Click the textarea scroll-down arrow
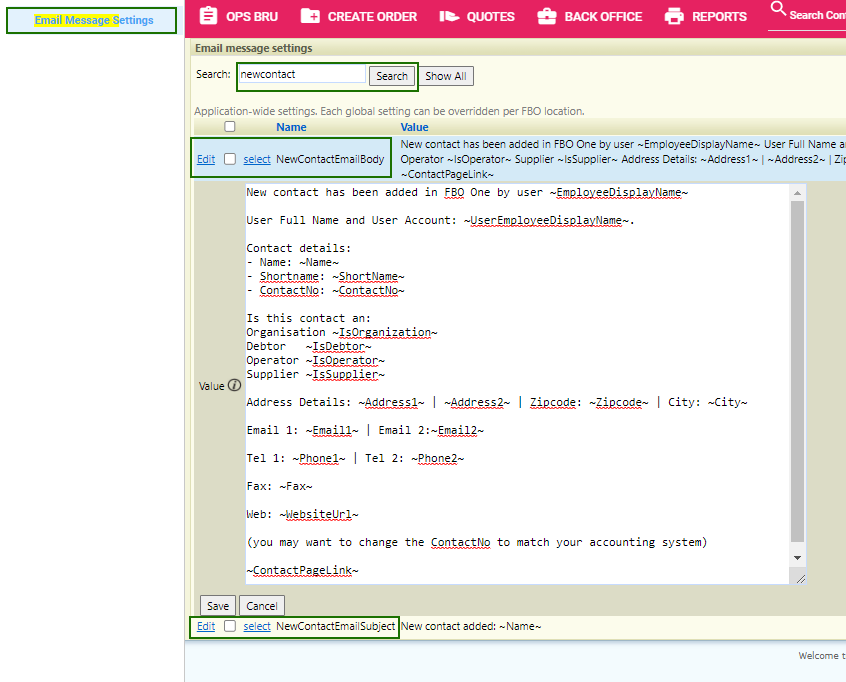The height and width of the screenshot is (682, 846). click(797, 558)
